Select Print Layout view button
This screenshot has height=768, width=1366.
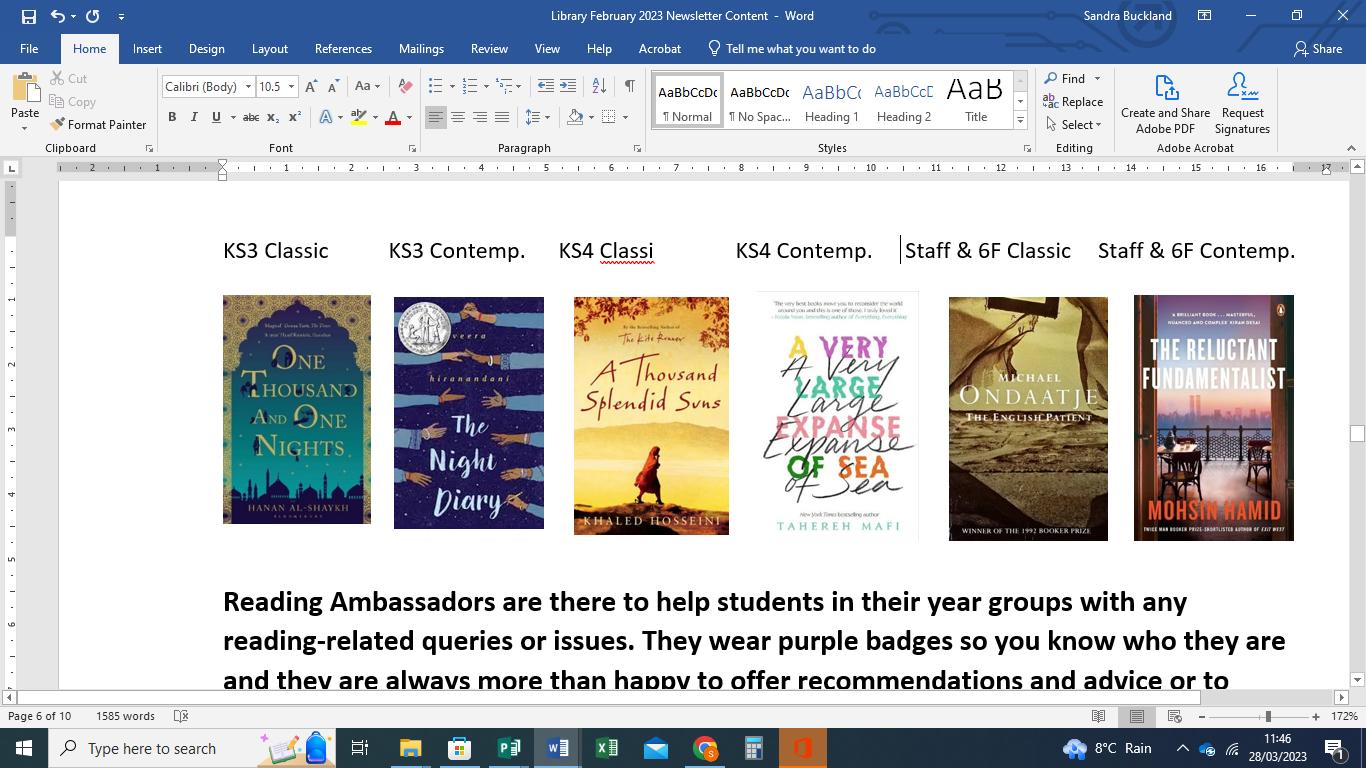pyautogui.click(x=1137, y=716)
